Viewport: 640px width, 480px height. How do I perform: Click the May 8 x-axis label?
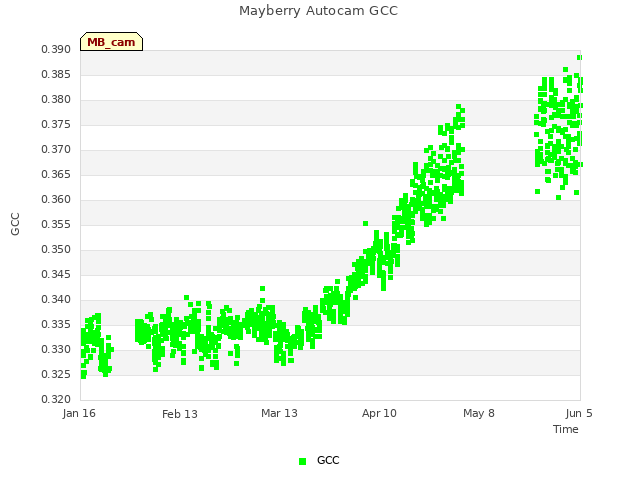point(479,413)
